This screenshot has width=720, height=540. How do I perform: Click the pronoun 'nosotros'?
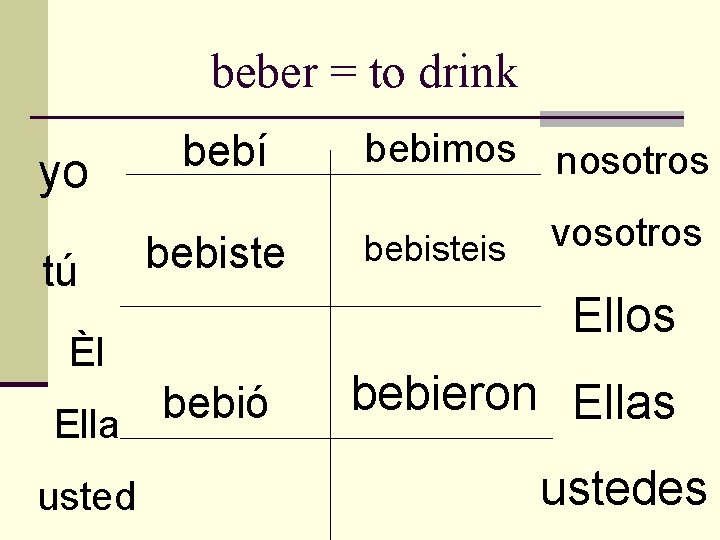632,161
